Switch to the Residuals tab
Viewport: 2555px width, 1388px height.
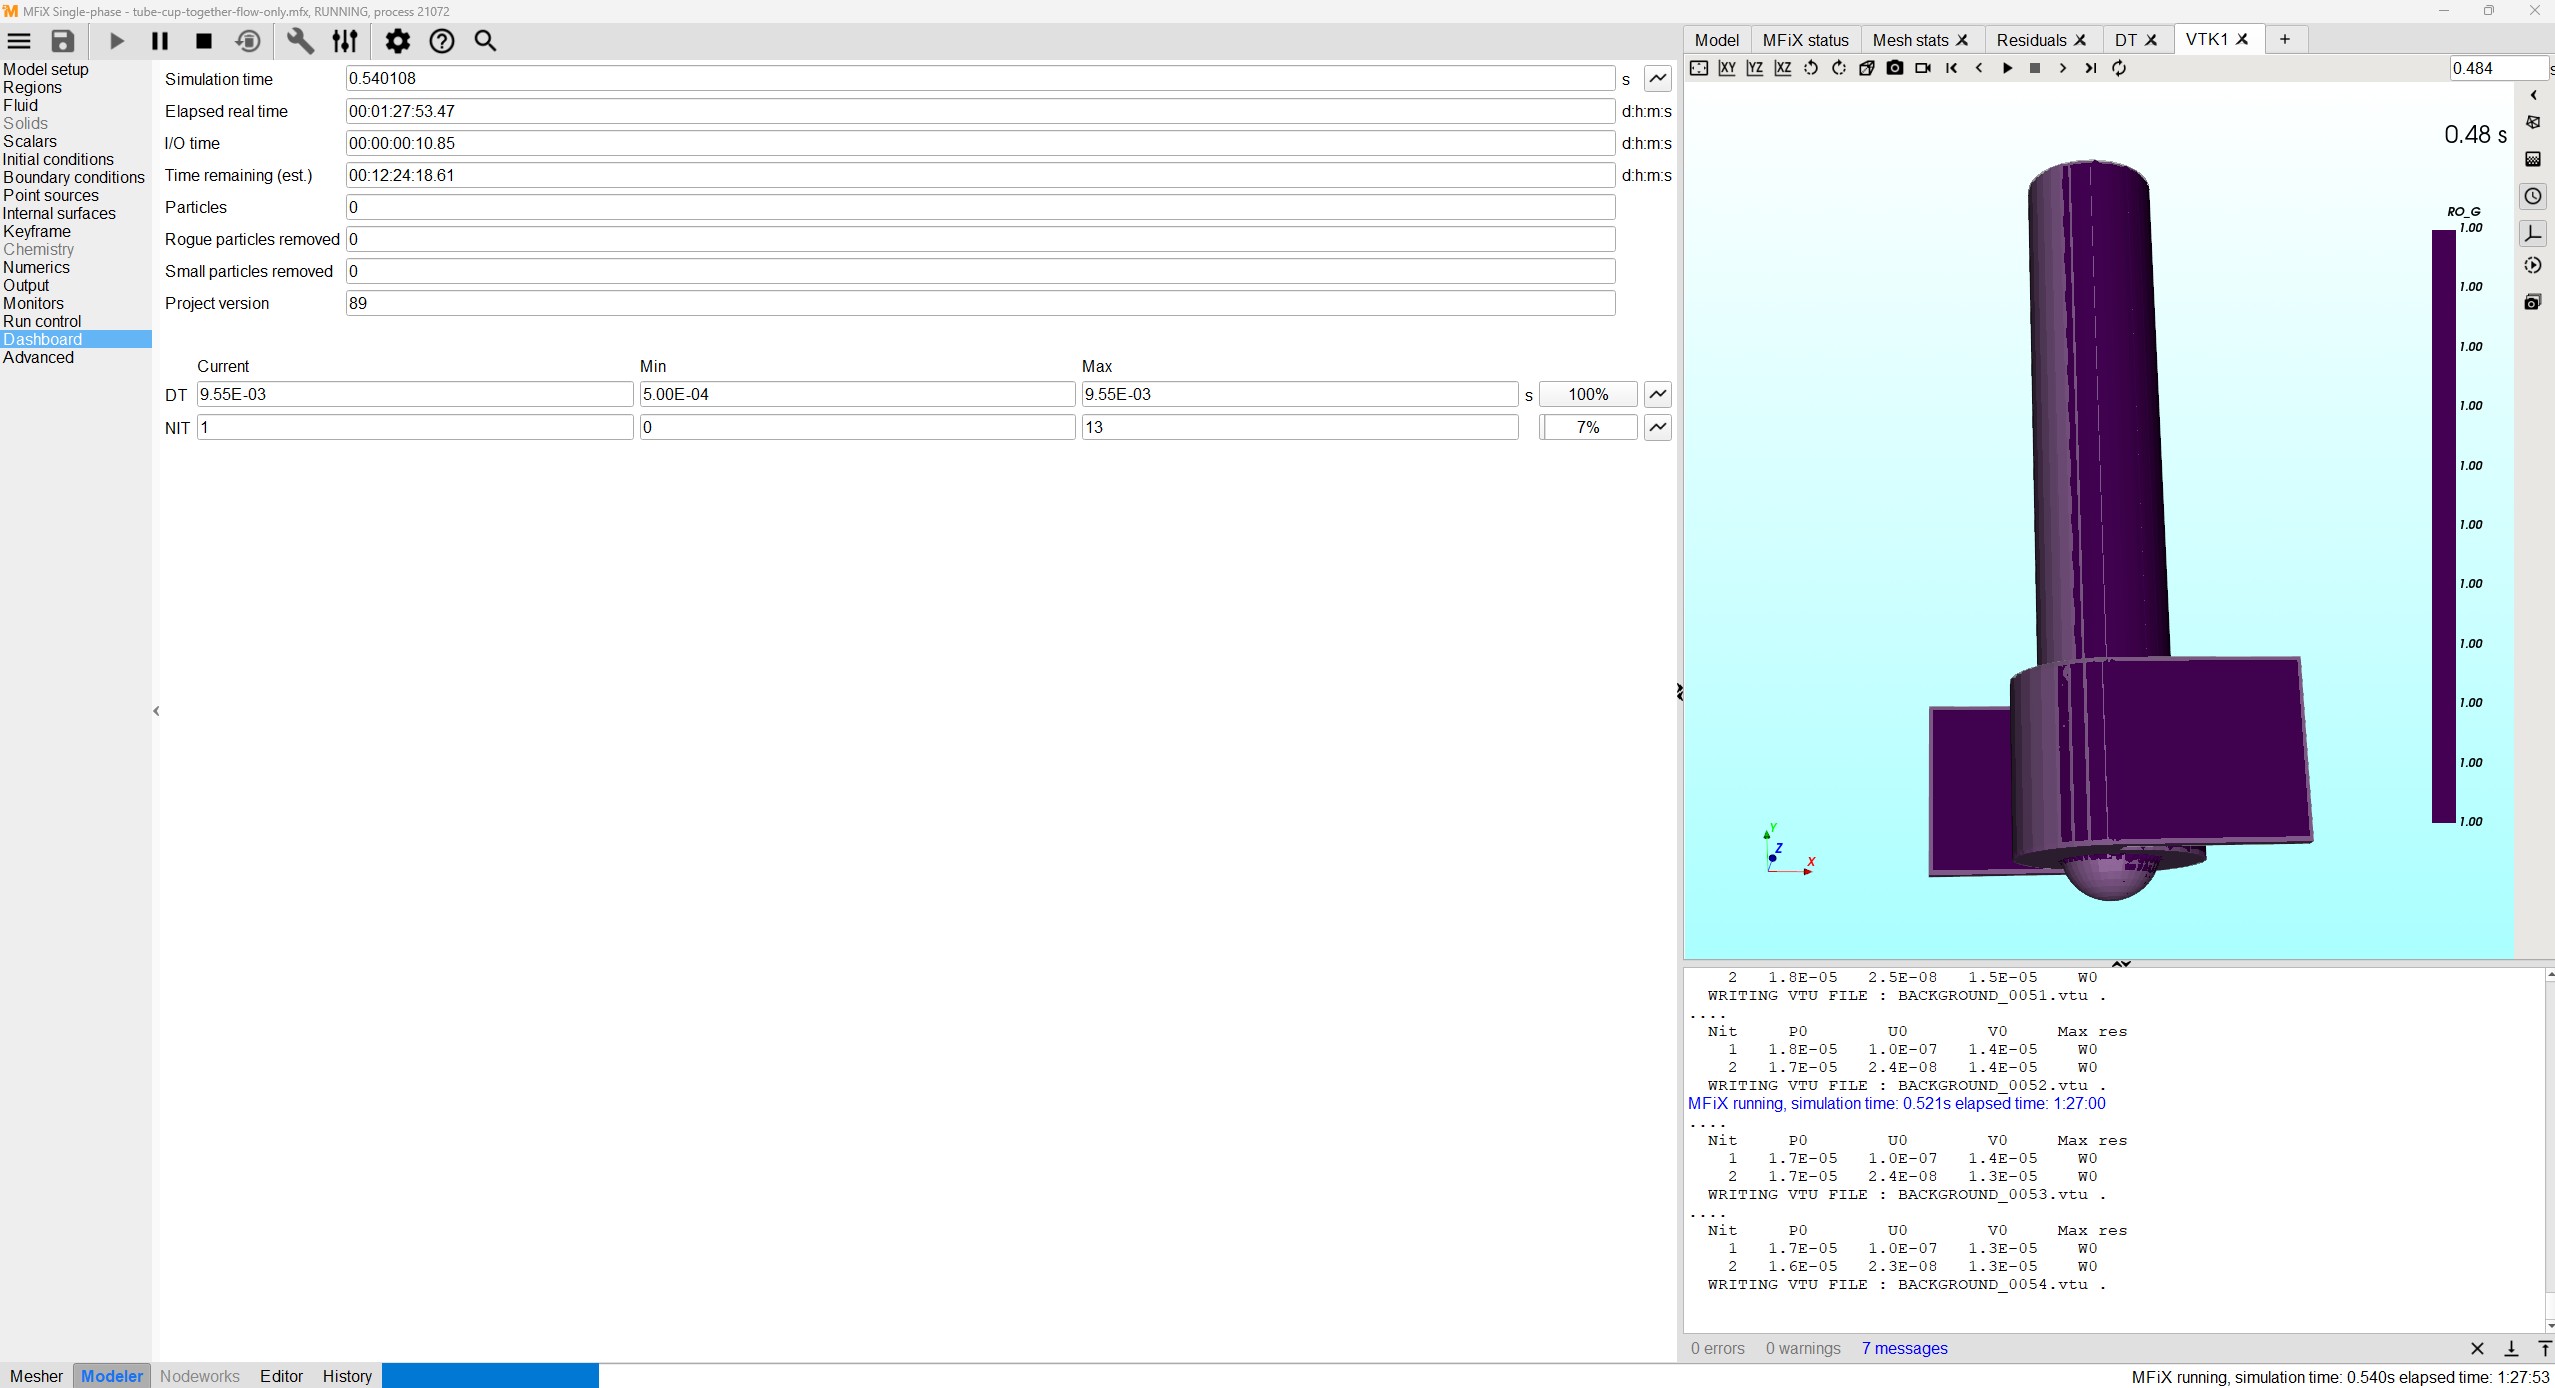tap(2030, 40)
